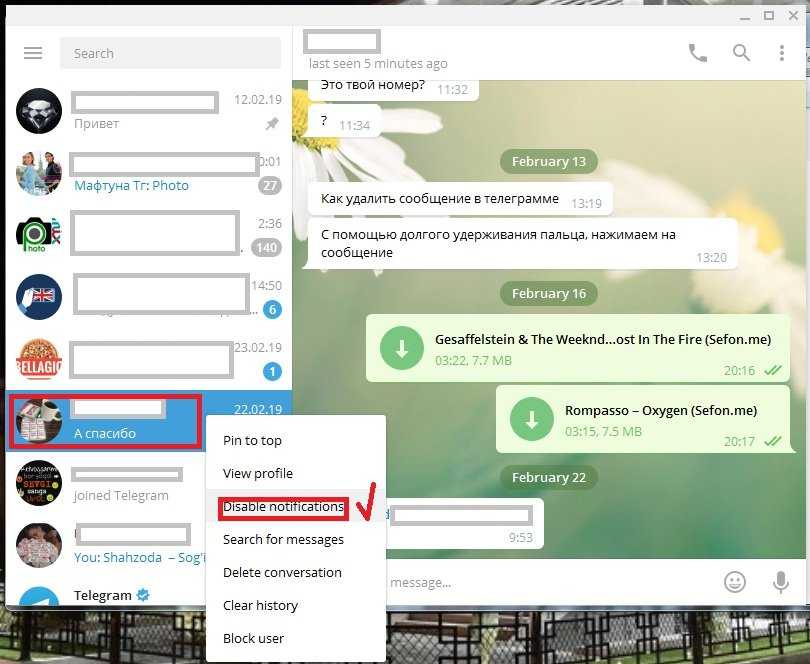Search in this chat with magnifier icon
The image size is (810, 664).
pyautogui.click(x=741, y=53)
